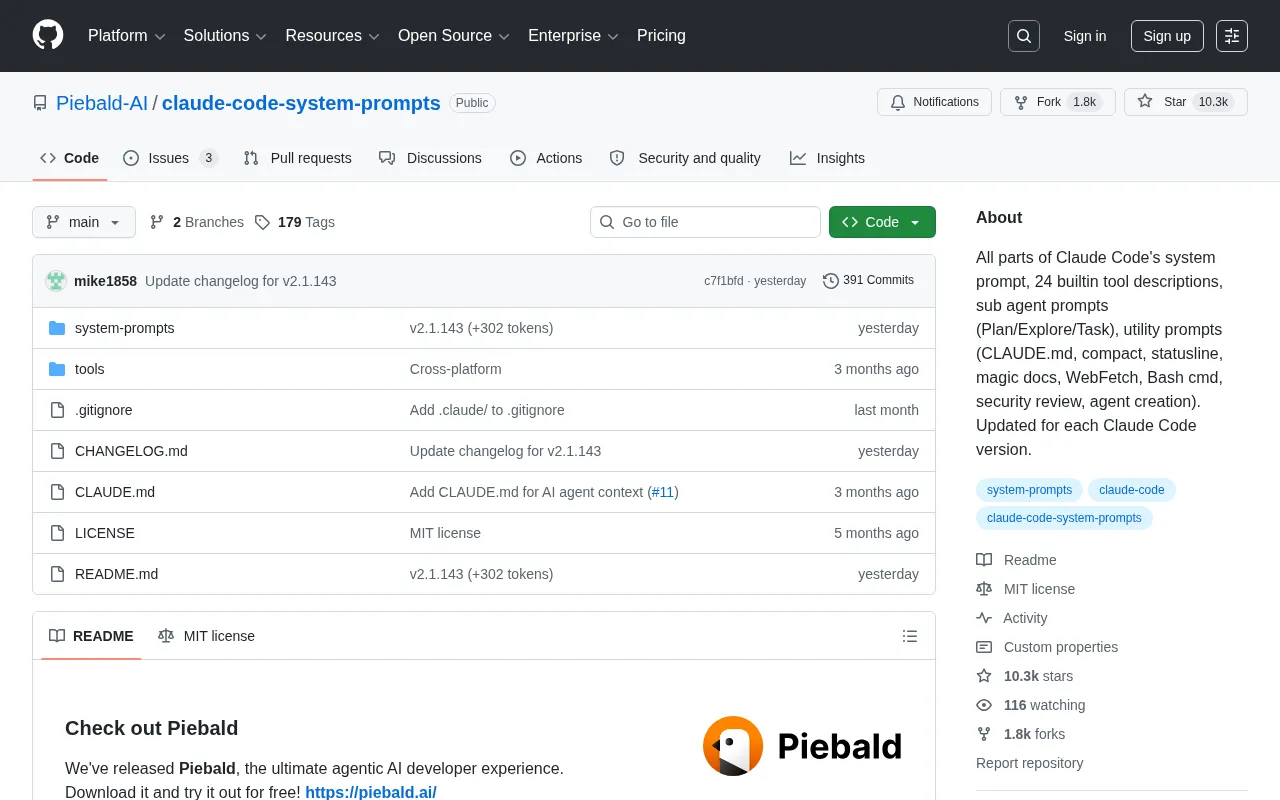Click the Notifications button
The width and height of the screenshot is (1280, 800).
pos(934,102)
